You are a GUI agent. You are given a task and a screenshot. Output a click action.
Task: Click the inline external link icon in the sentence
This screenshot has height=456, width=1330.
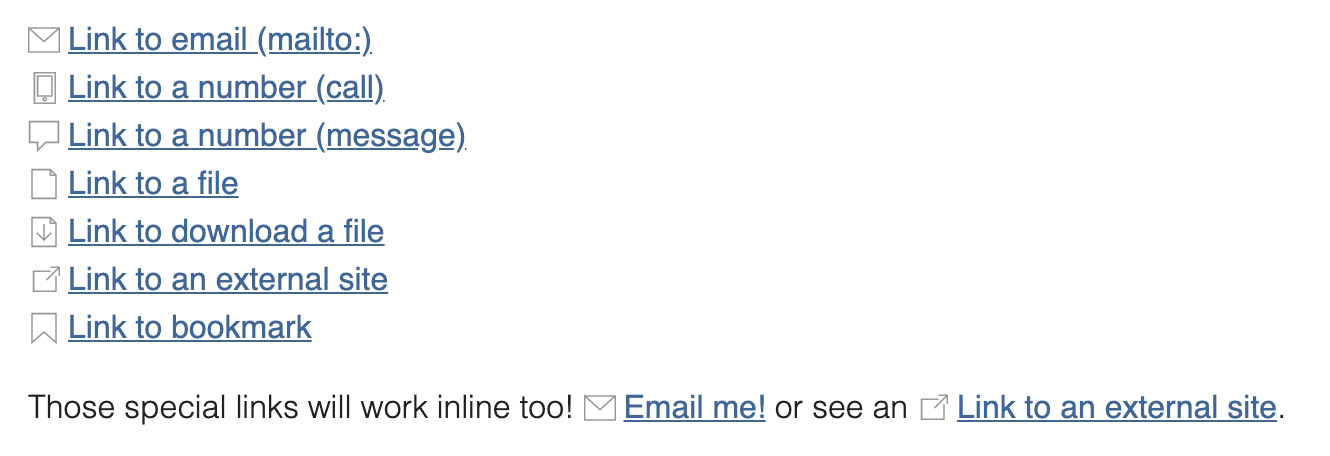coord(933,408)
